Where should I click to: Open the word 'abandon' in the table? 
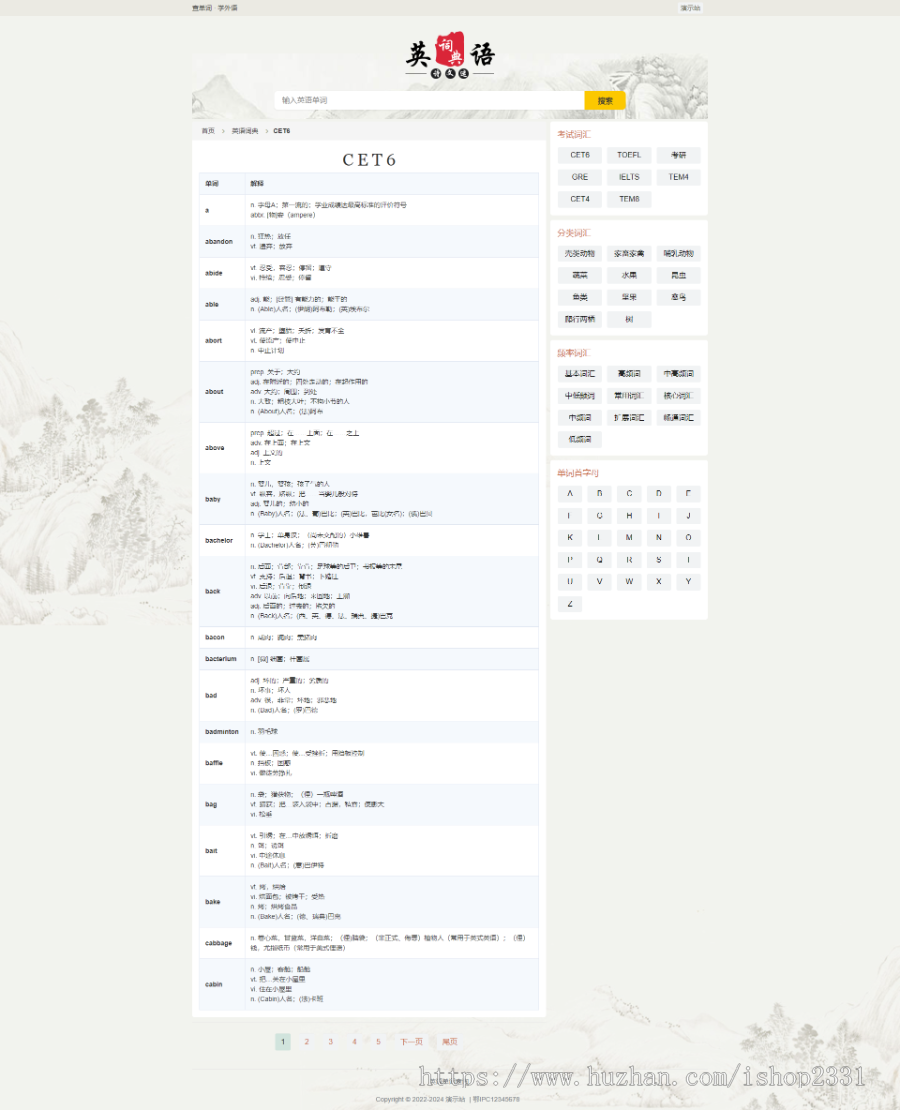point(219,242)
